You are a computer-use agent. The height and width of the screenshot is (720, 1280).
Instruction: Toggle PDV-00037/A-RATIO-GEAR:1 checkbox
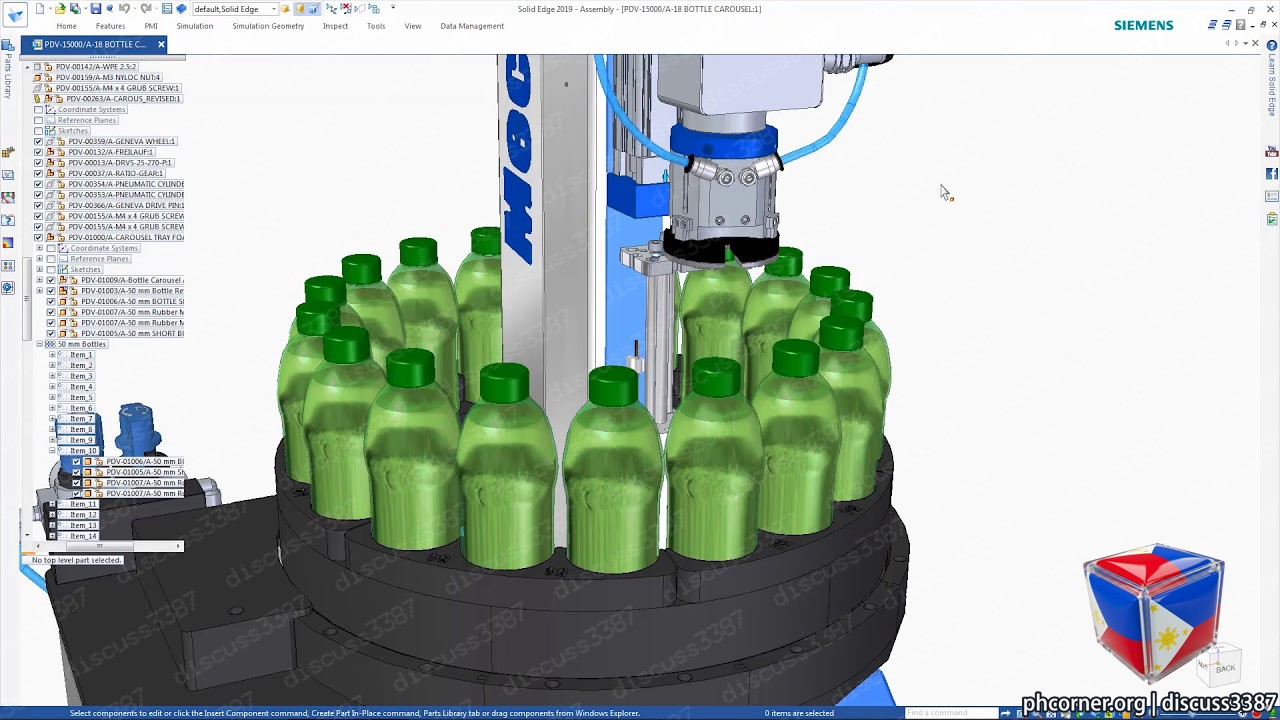point(39,174)
